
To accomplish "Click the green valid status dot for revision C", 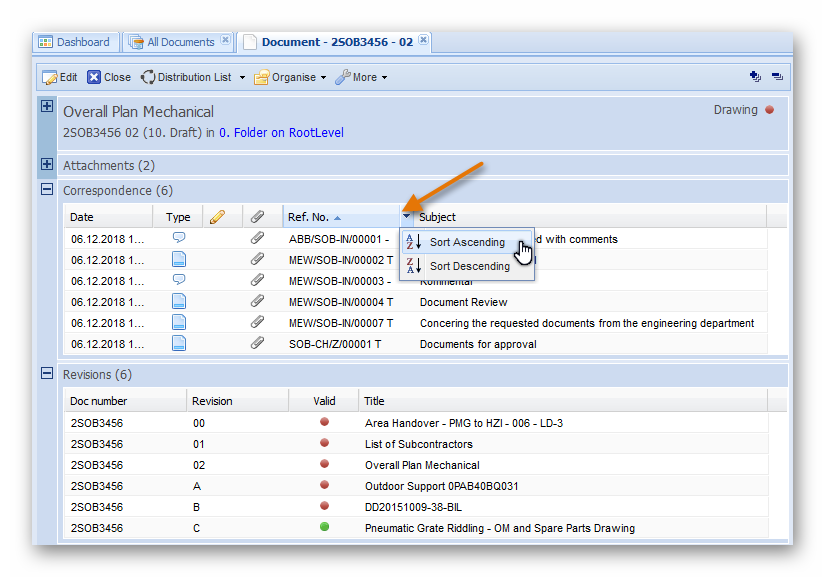I will (324, 527).
